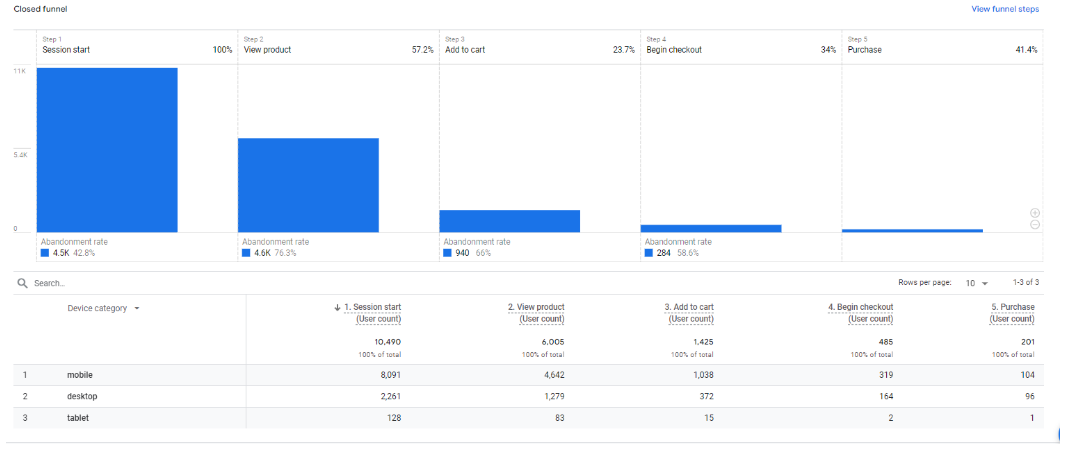The image size is (1086, 468).
Task: Click the Add to cart funnel bar
Action: (510, 221)
